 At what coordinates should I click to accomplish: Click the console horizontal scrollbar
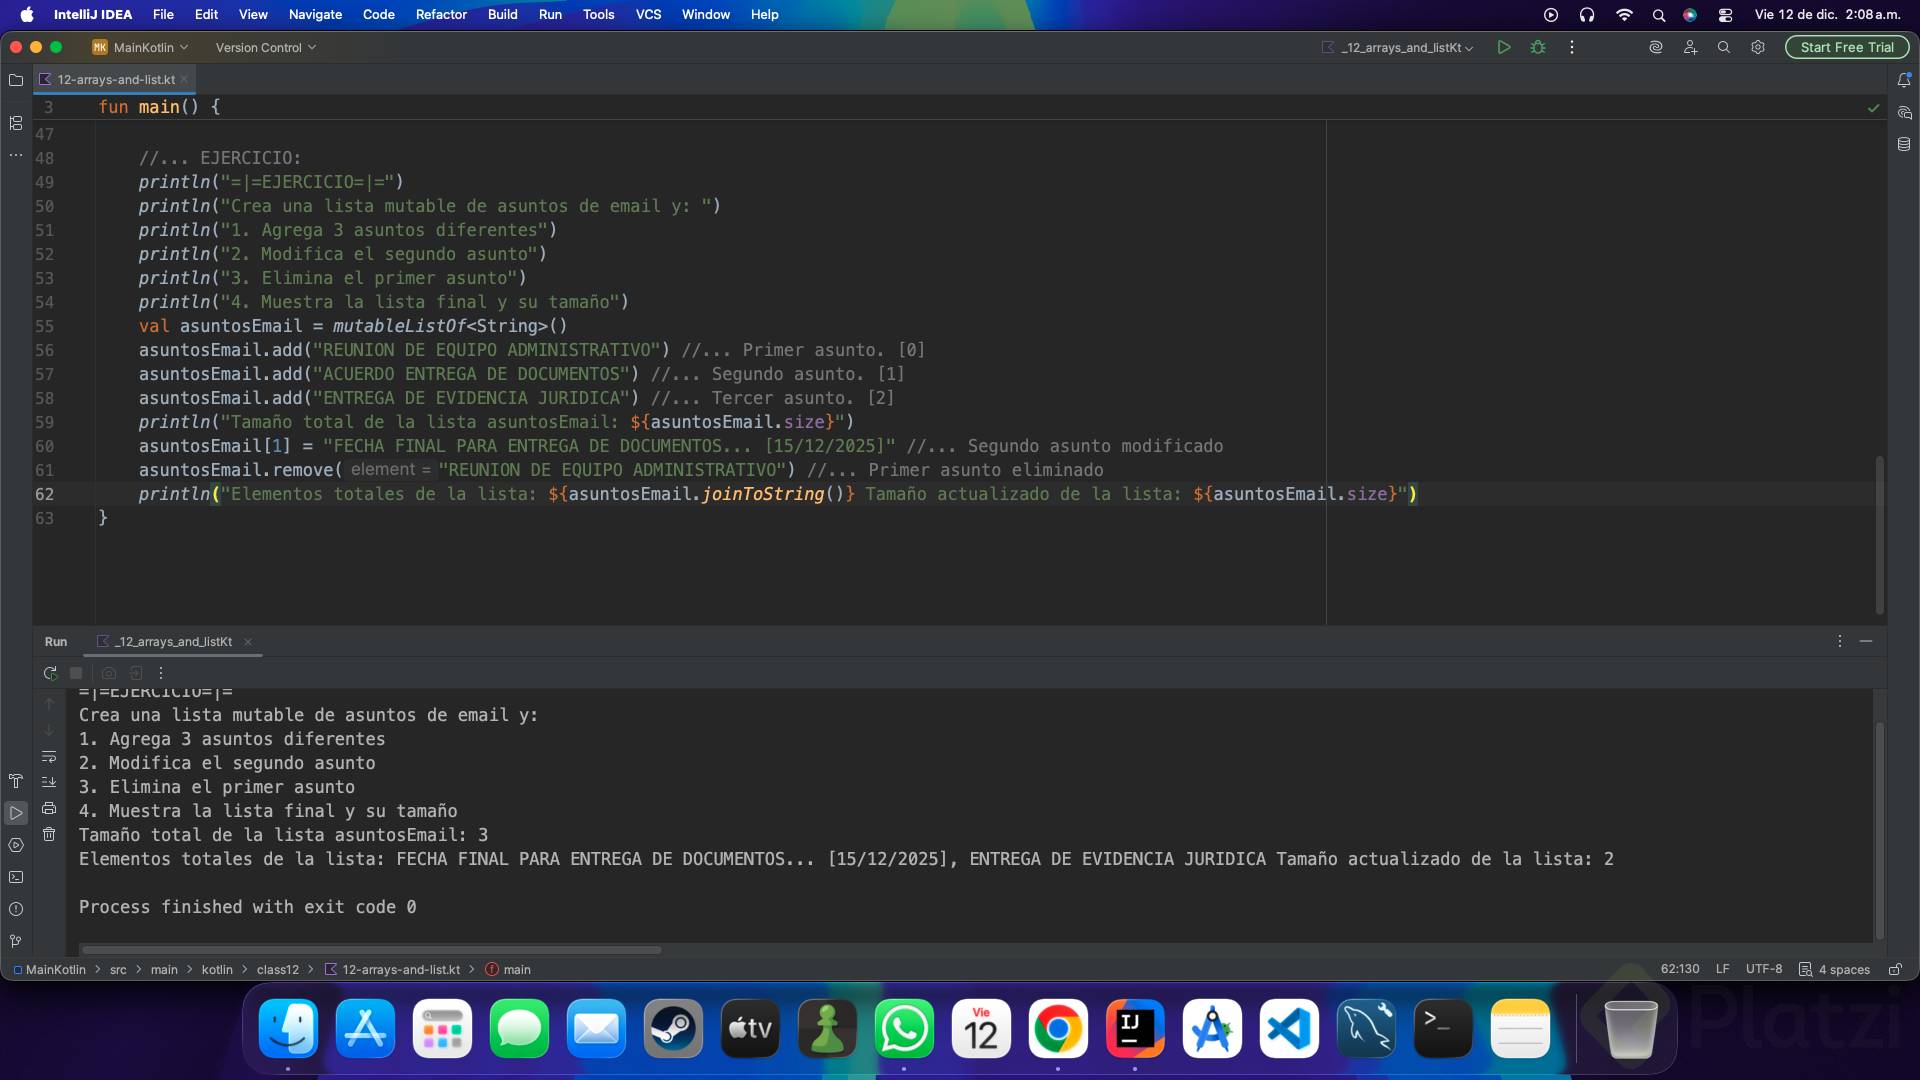click(371, 950)
